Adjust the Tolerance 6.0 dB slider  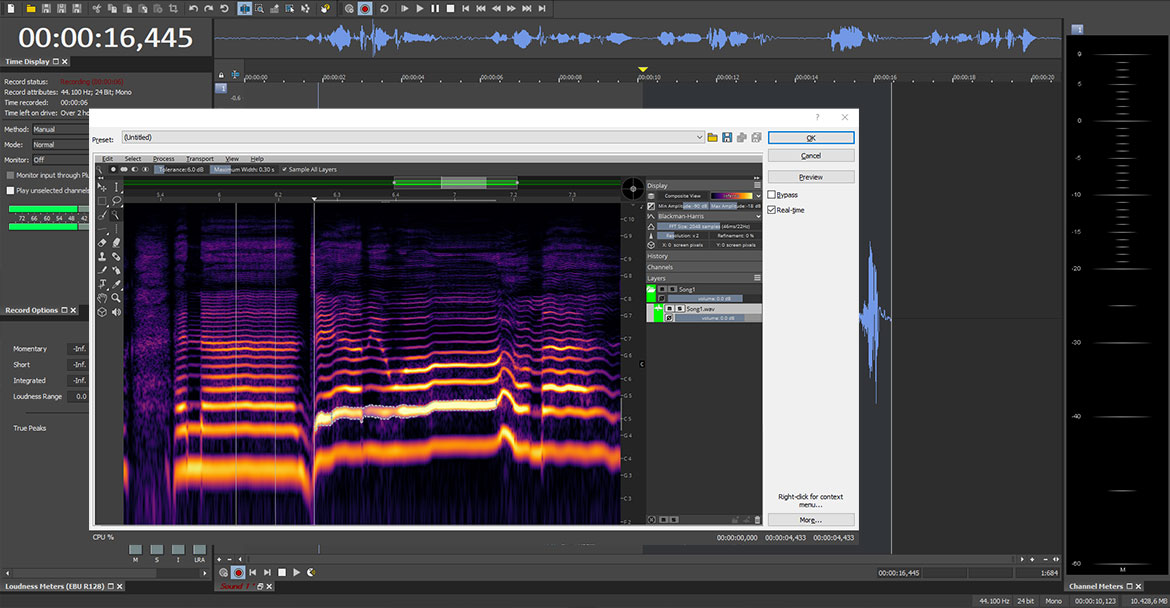coord(179,169)
